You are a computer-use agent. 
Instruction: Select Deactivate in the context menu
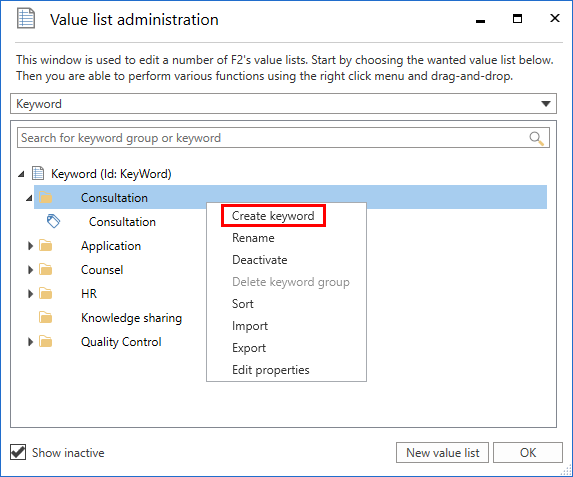tap(259, 260)
